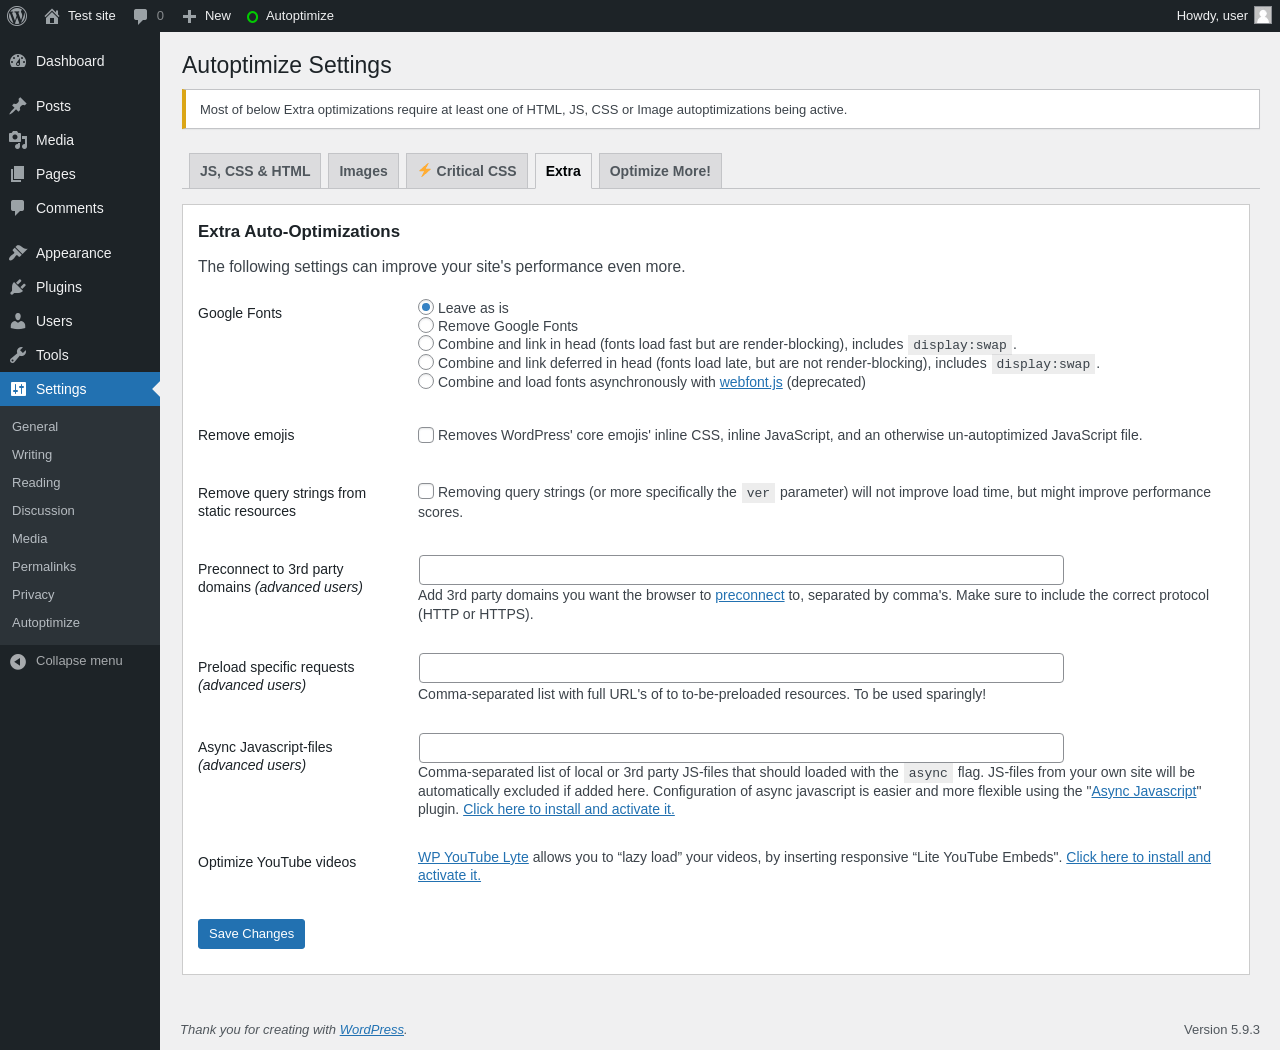The height and width of the screenshot is (1050, 1280).
Task: Open the Dashboard icon in sidebar
Action: click(x=18, y=61)
